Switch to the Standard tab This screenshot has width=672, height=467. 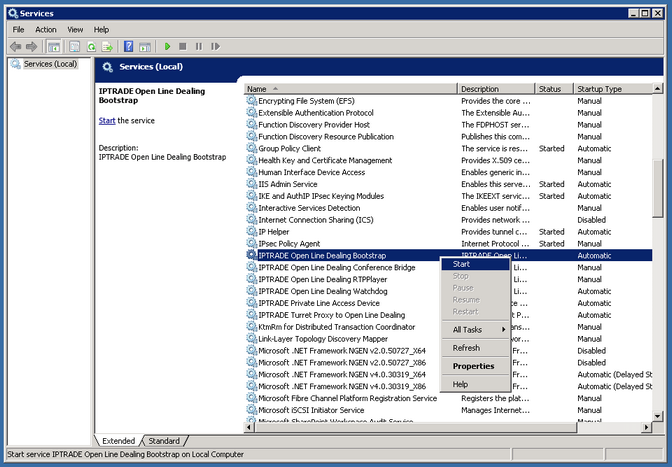pyautogui.click(x=164, y=441)
